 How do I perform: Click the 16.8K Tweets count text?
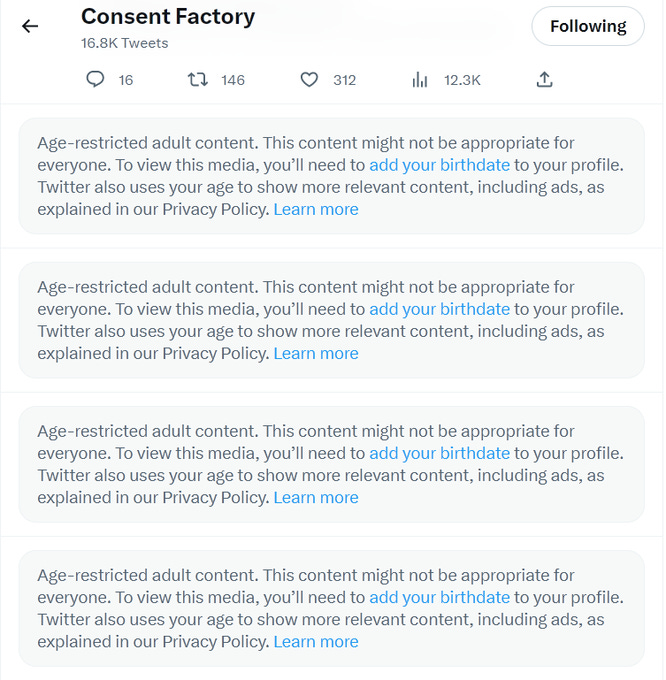tap(125, 43)
